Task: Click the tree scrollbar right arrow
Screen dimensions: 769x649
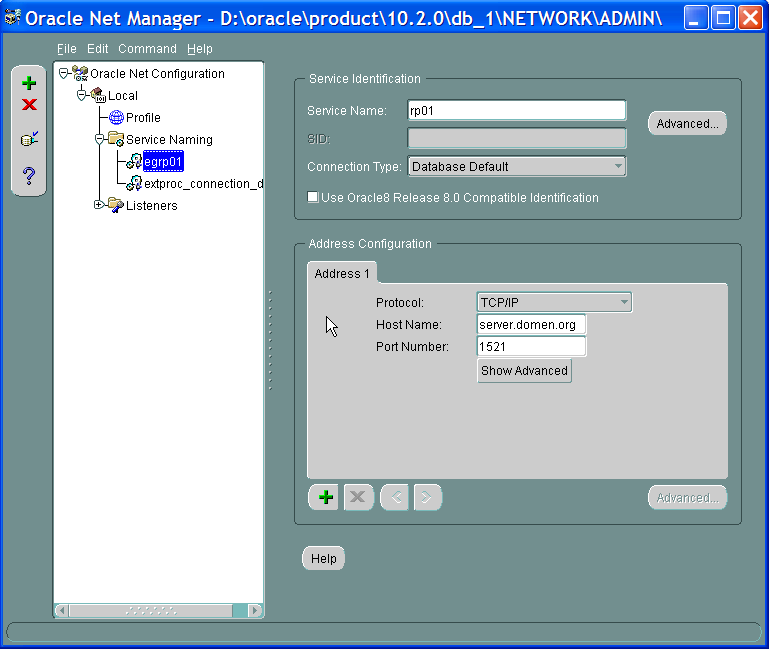Action: pyautogui.click(x=255, y=611)
